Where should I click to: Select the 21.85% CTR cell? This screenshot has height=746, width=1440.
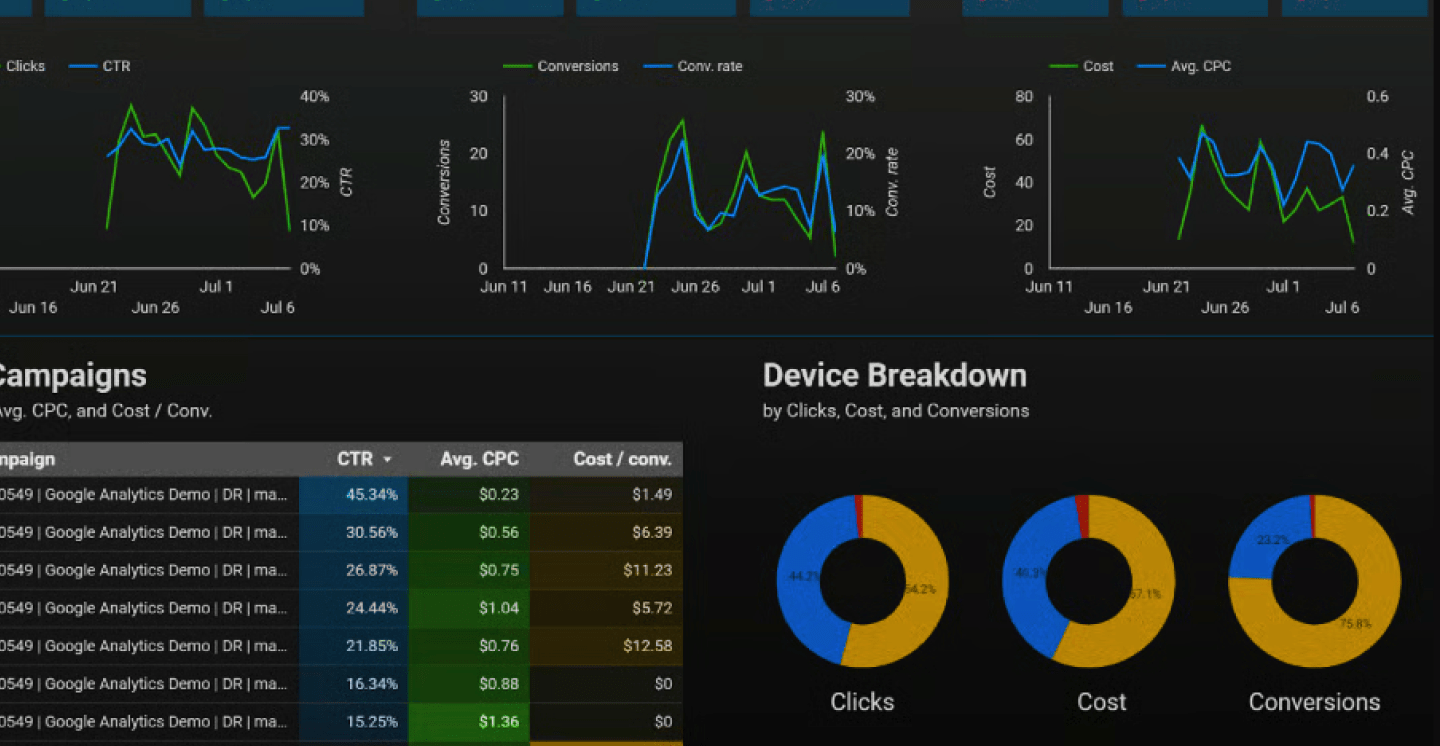coord(353,646)
